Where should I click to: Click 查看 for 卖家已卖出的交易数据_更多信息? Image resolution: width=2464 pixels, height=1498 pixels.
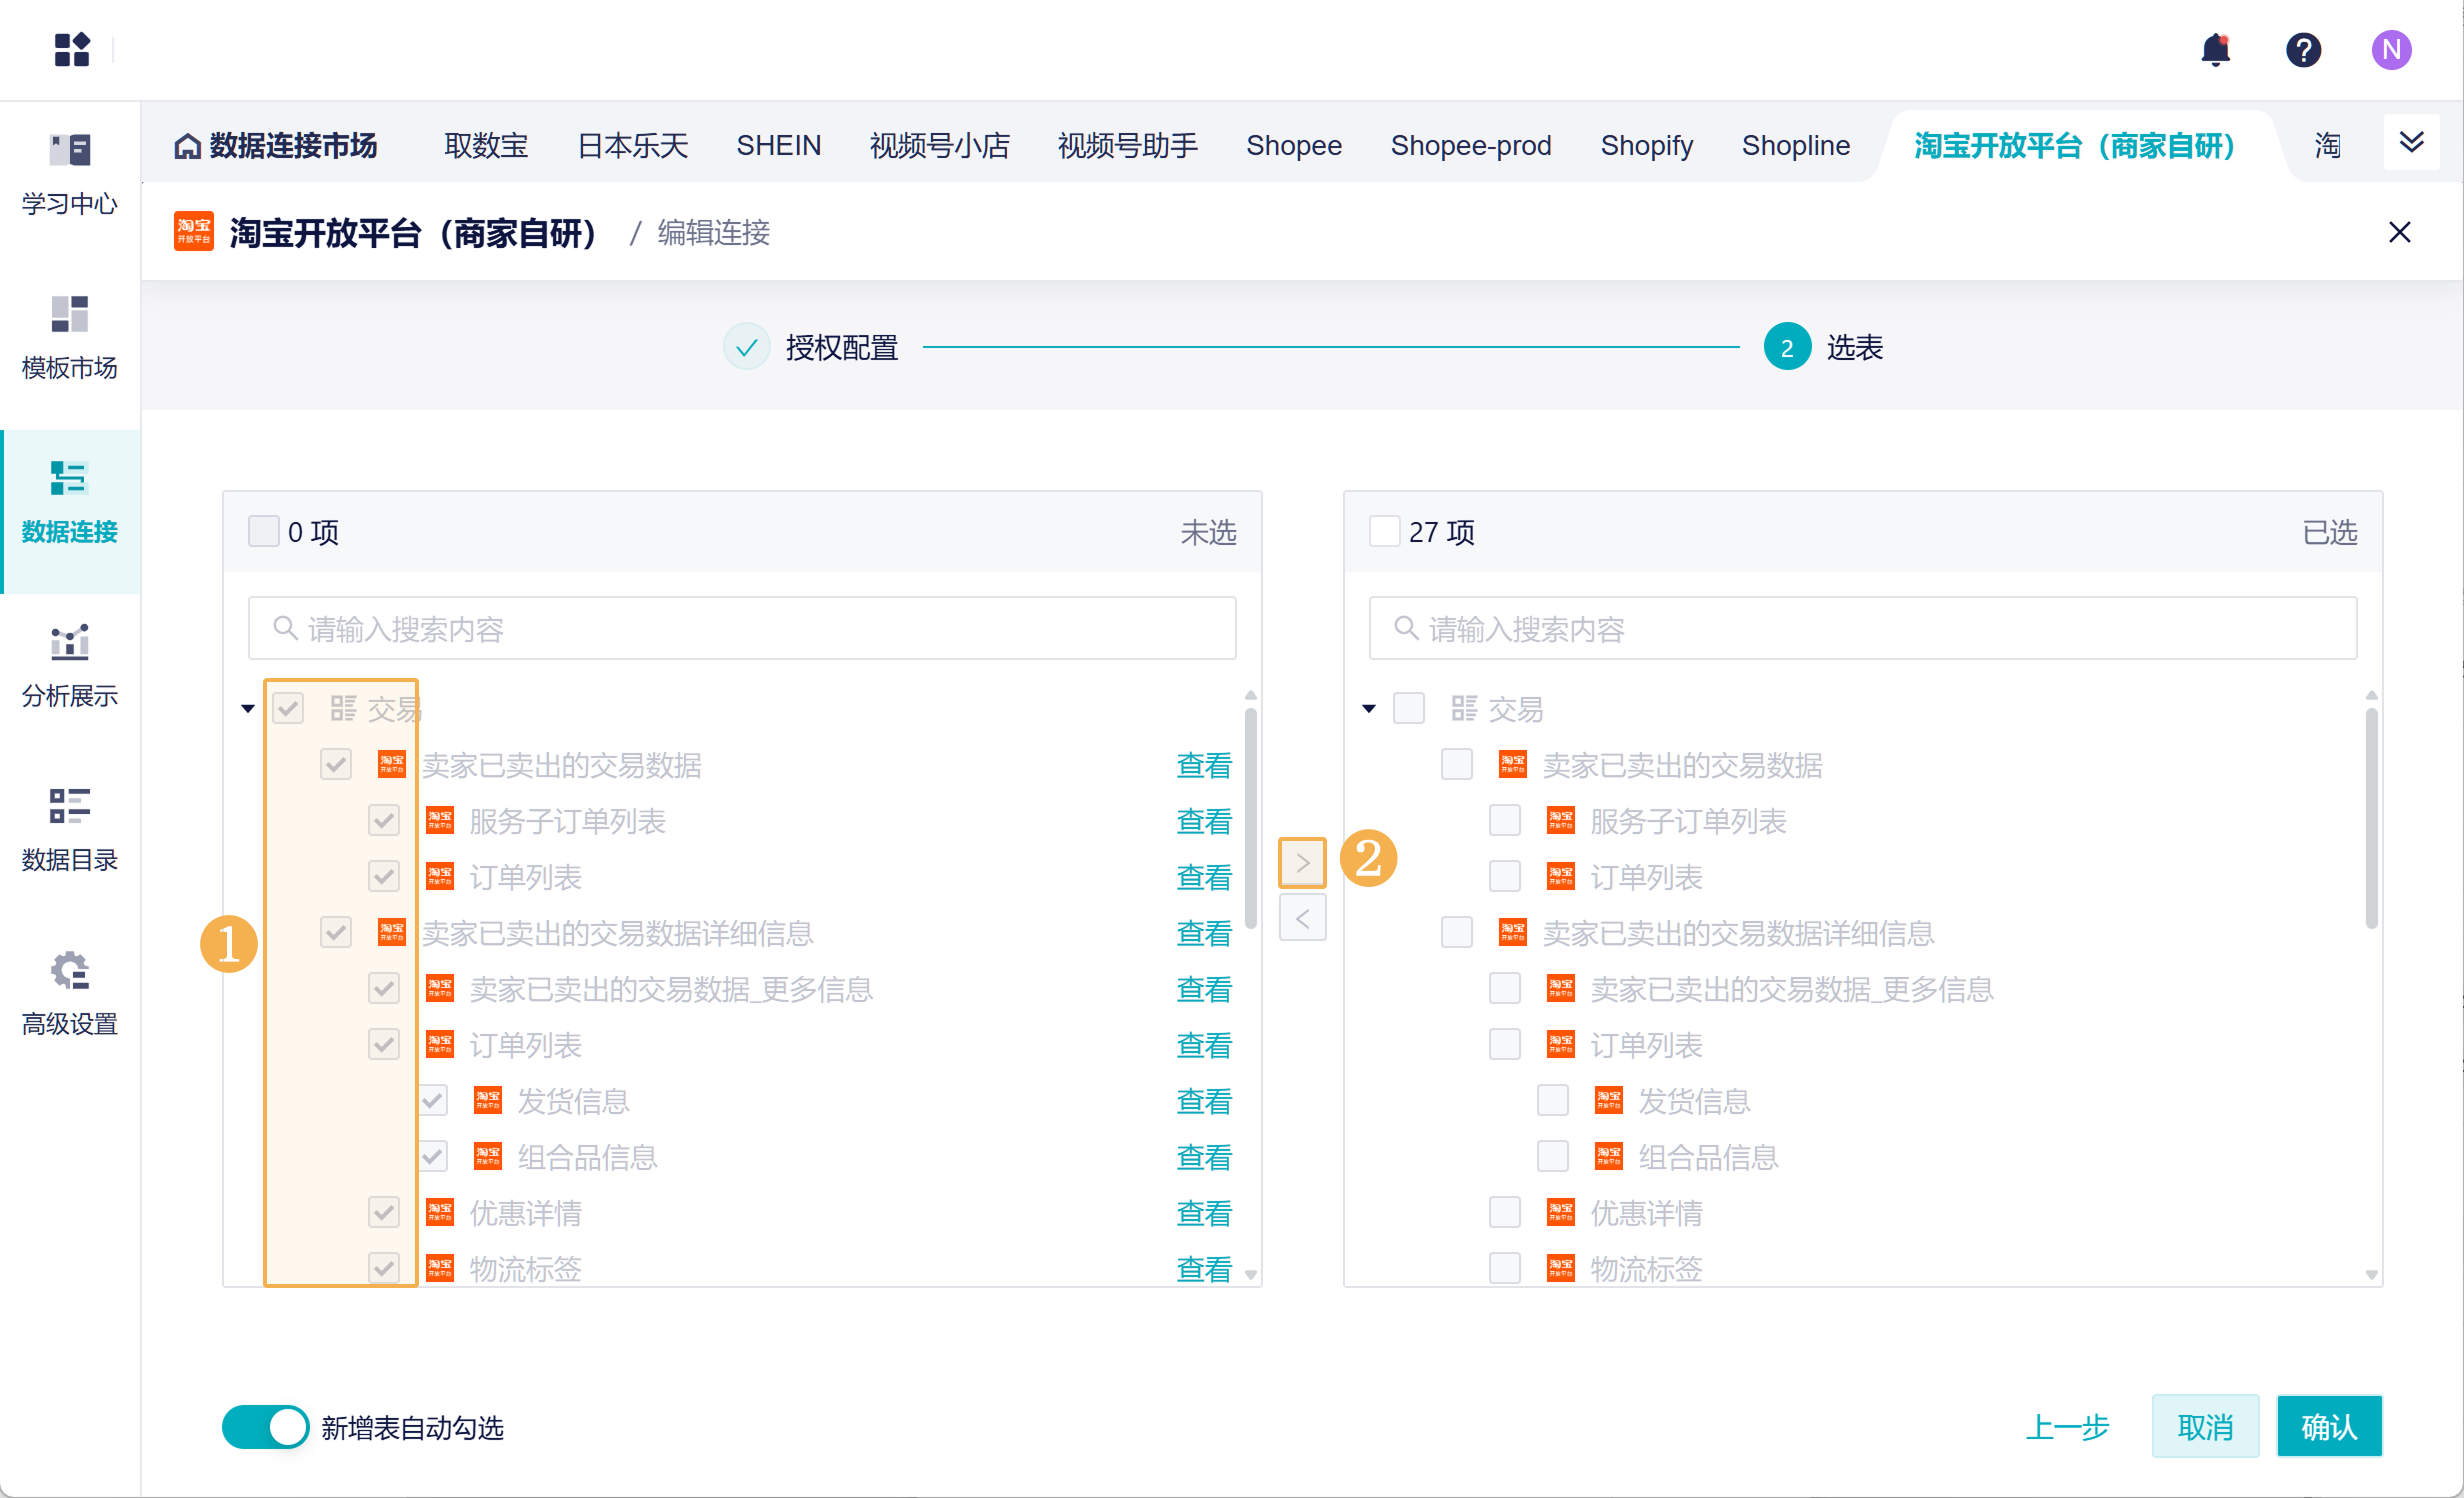(1204, 989)
